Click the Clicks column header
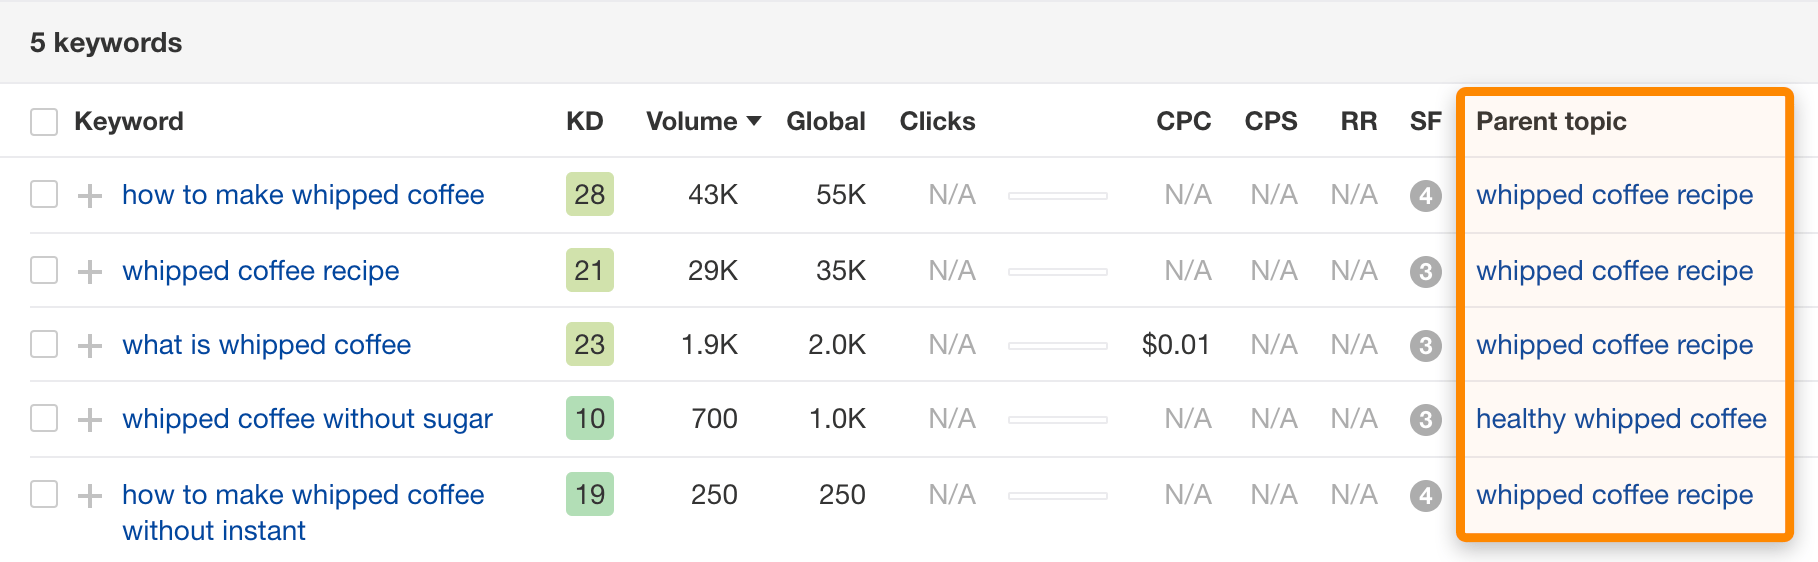Image resolution: width=1818 pixels, height=562 pixels. (x=937, y=121)
